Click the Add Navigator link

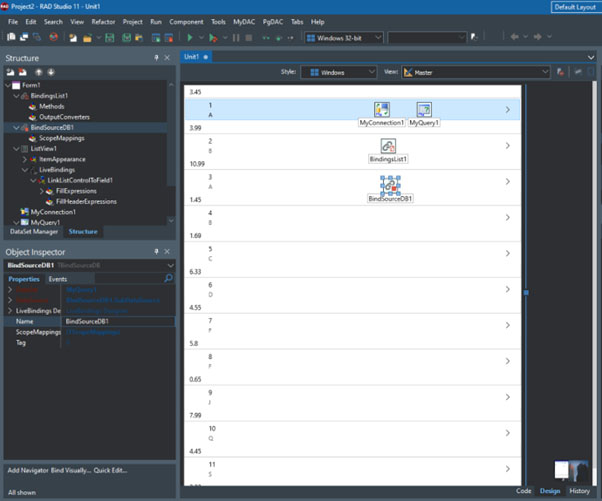(x=28, y=470)
